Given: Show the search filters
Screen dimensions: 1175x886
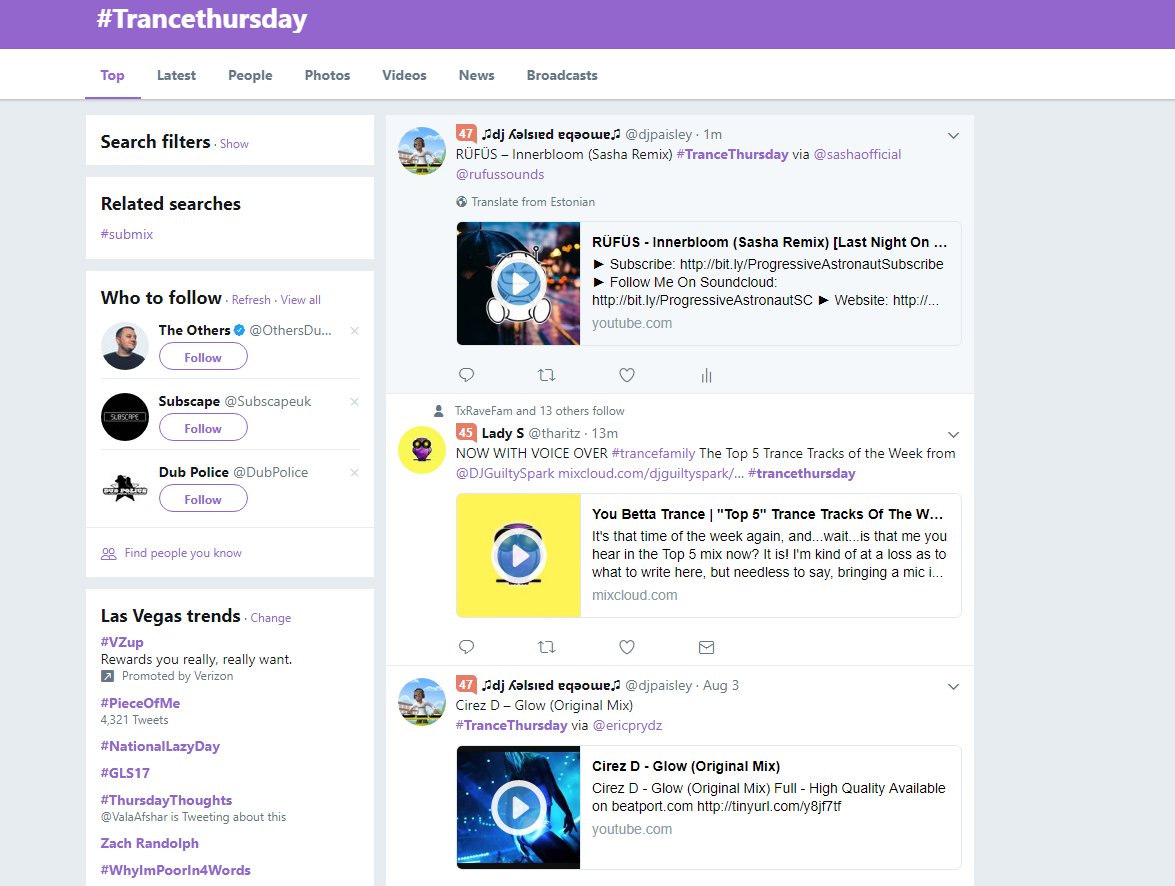Looking at the screenshot, I should (234, 144).
